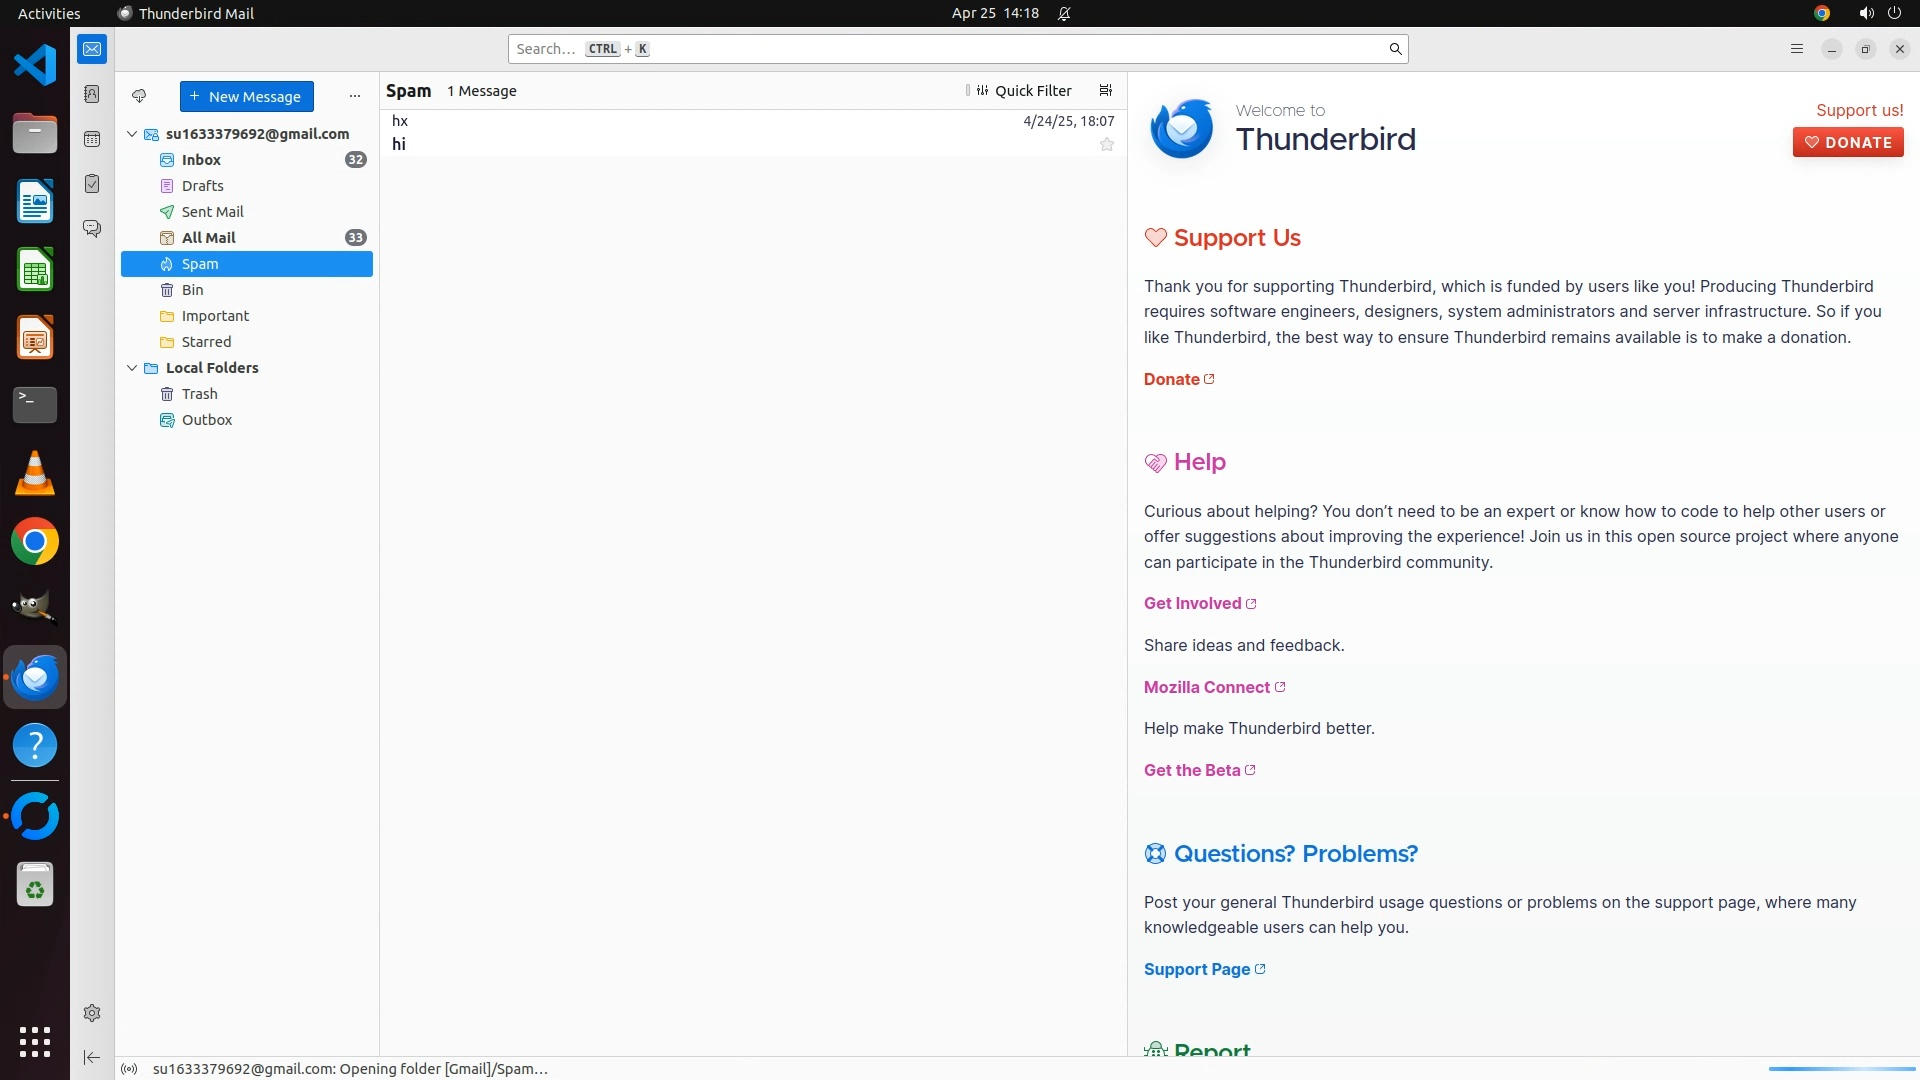The image size is (1920, 1080).
Task: Click the New Message button
Action: point(246,96)
